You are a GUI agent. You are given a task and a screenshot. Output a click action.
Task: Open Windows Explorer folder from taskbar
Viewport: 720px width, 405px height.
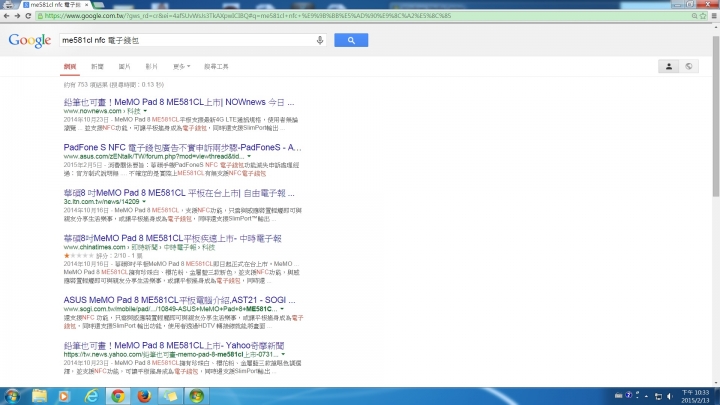click(x=39, y=396)
